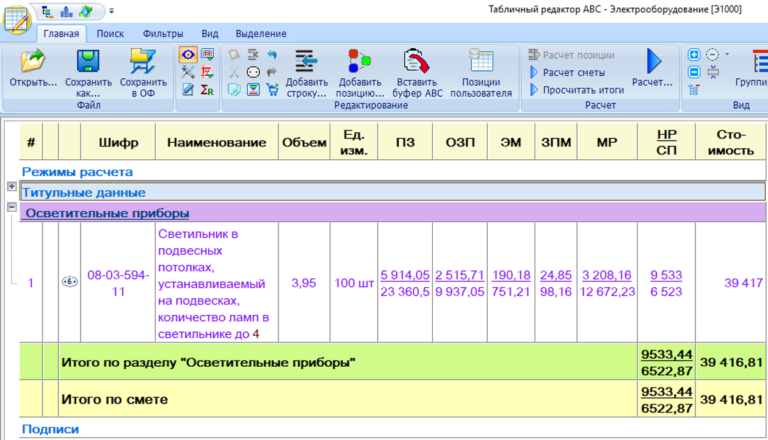
Task: Click the Наименование column header
Action: point(216,143)
